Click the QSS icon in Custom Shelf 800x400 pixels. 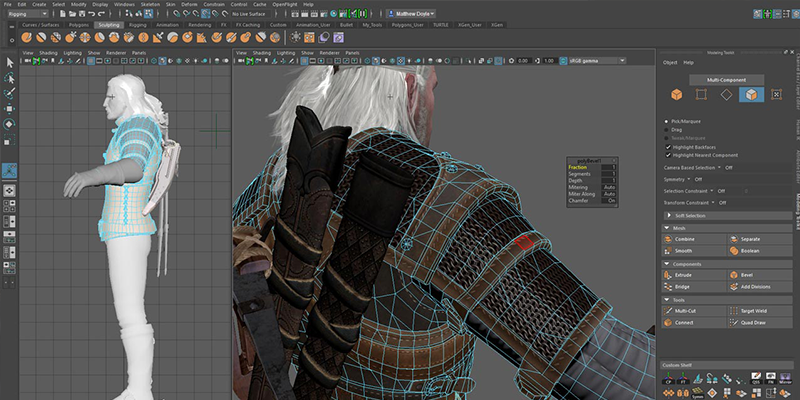click(756, 378)
